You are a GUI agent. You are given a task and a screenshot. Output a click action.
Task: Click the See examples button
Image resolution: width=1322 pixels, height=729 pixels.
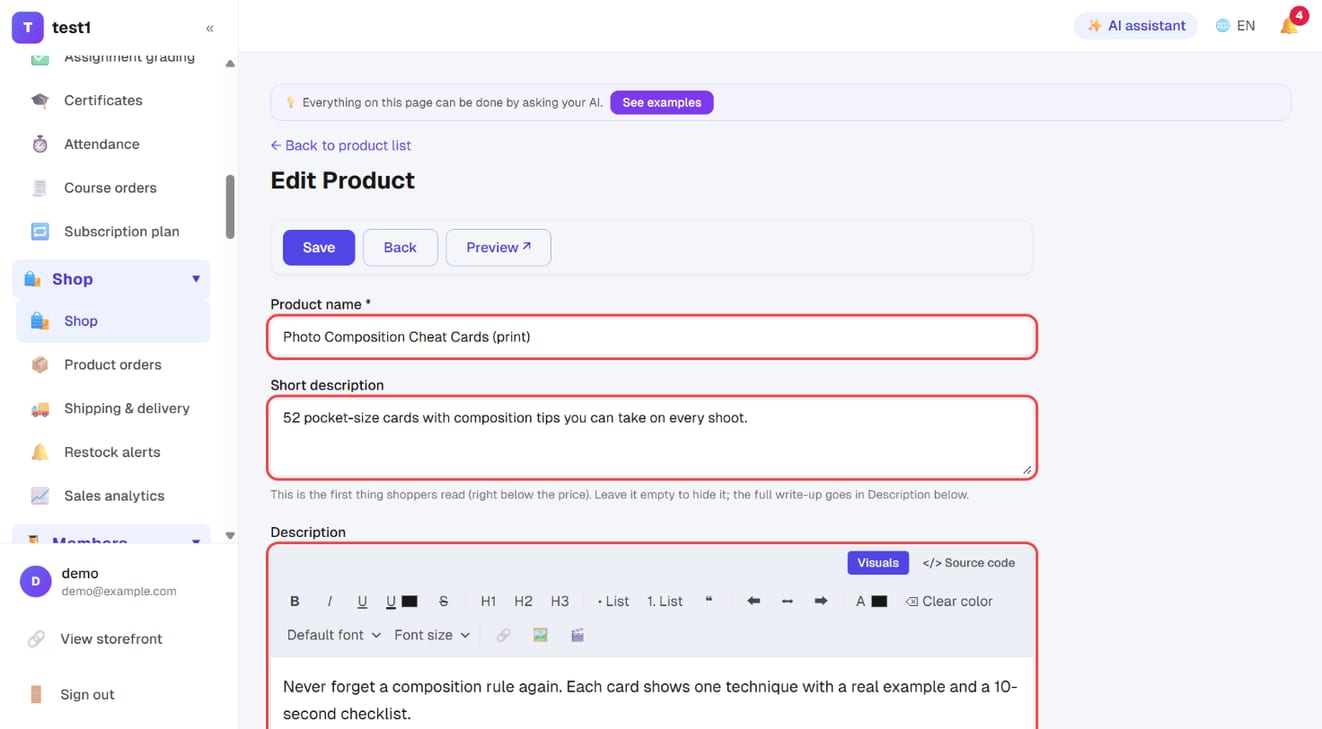[662, 102]
